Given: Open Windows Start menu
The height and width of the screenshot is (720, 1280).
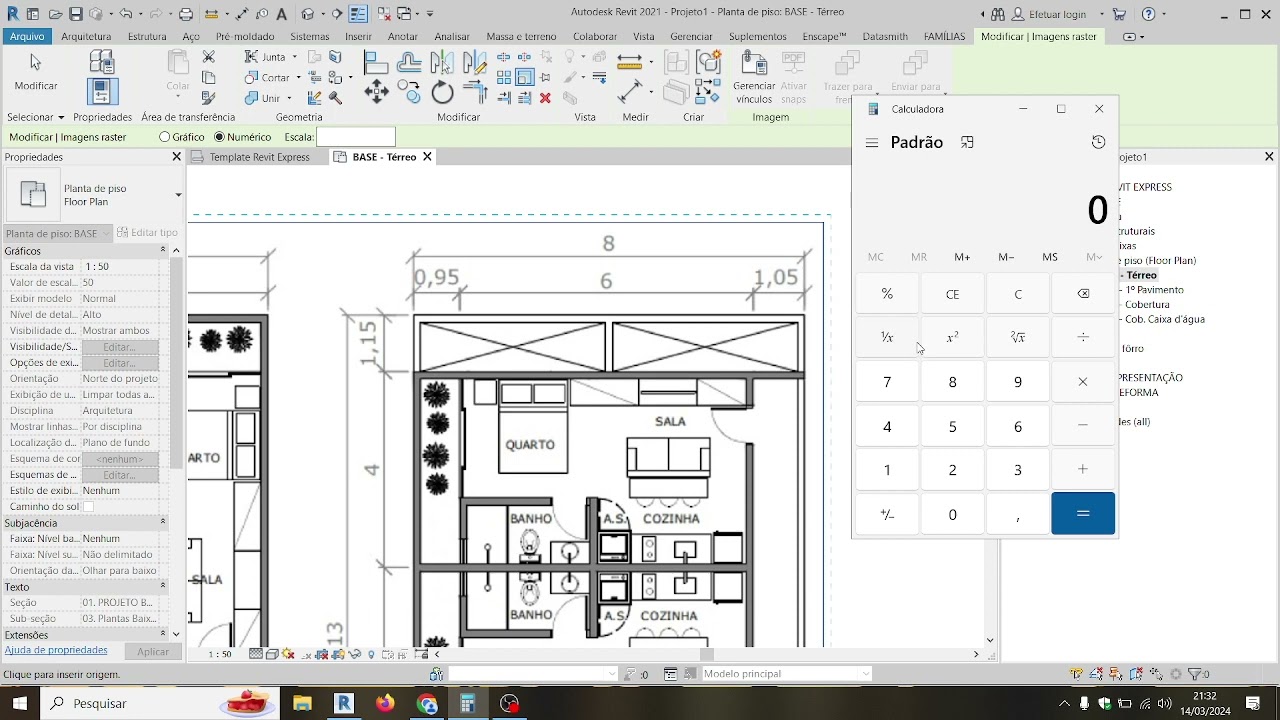Looking at the screenshot, I should click(x=20, y=703).
